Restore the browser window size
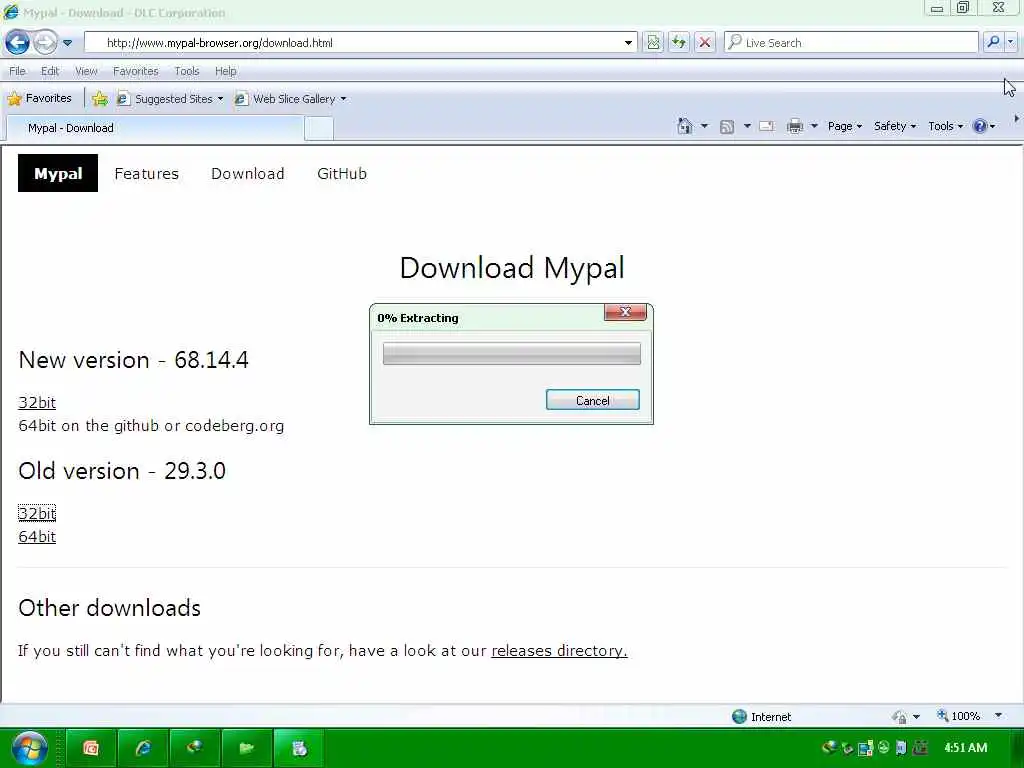The width and height of the screenshot is (1024, 768). click(x=963, y=8)
